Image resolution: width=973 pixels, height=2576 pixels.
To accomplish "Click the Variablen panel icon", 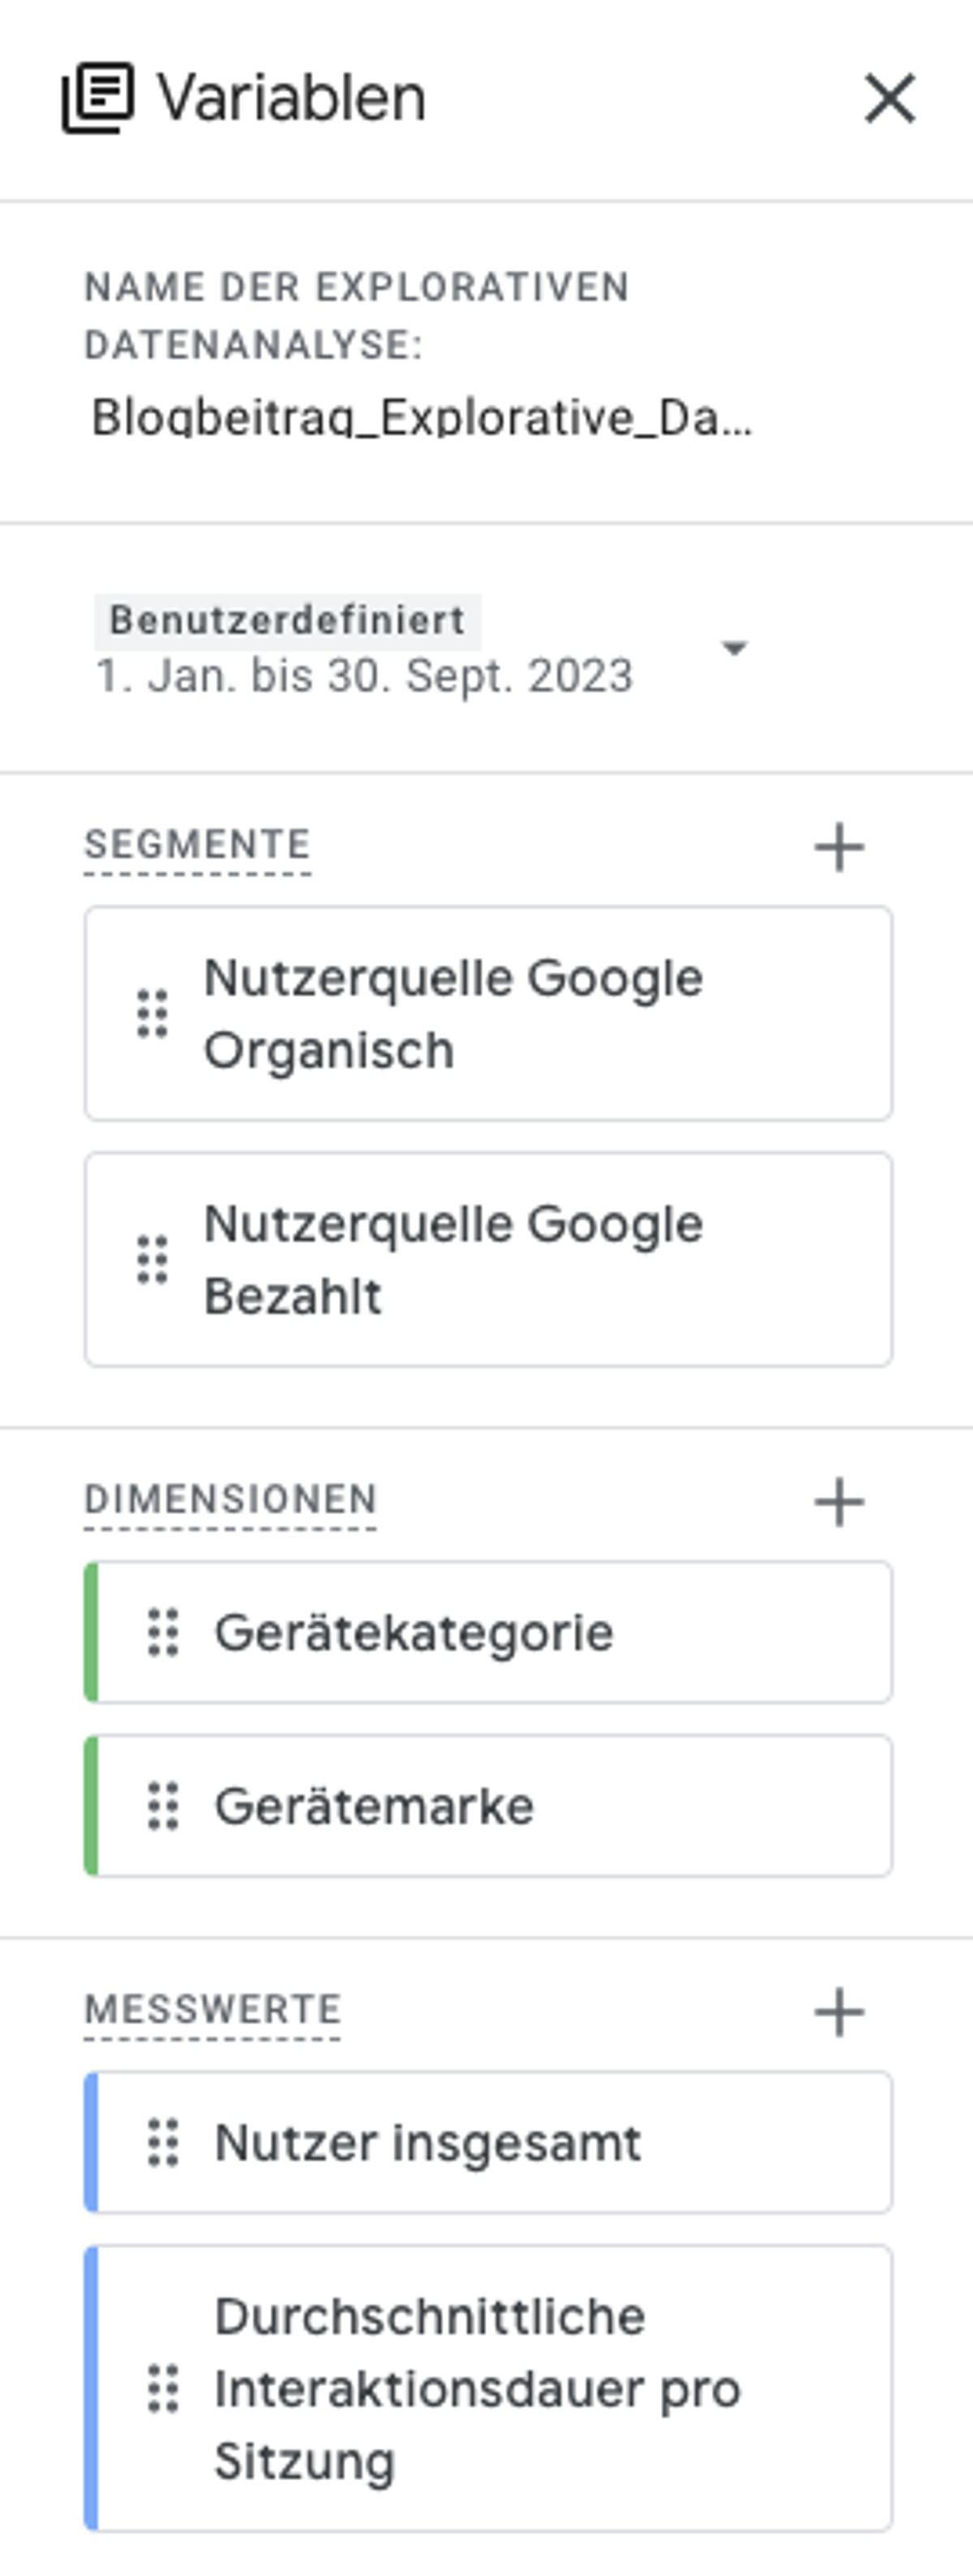I will coord(98,97).
